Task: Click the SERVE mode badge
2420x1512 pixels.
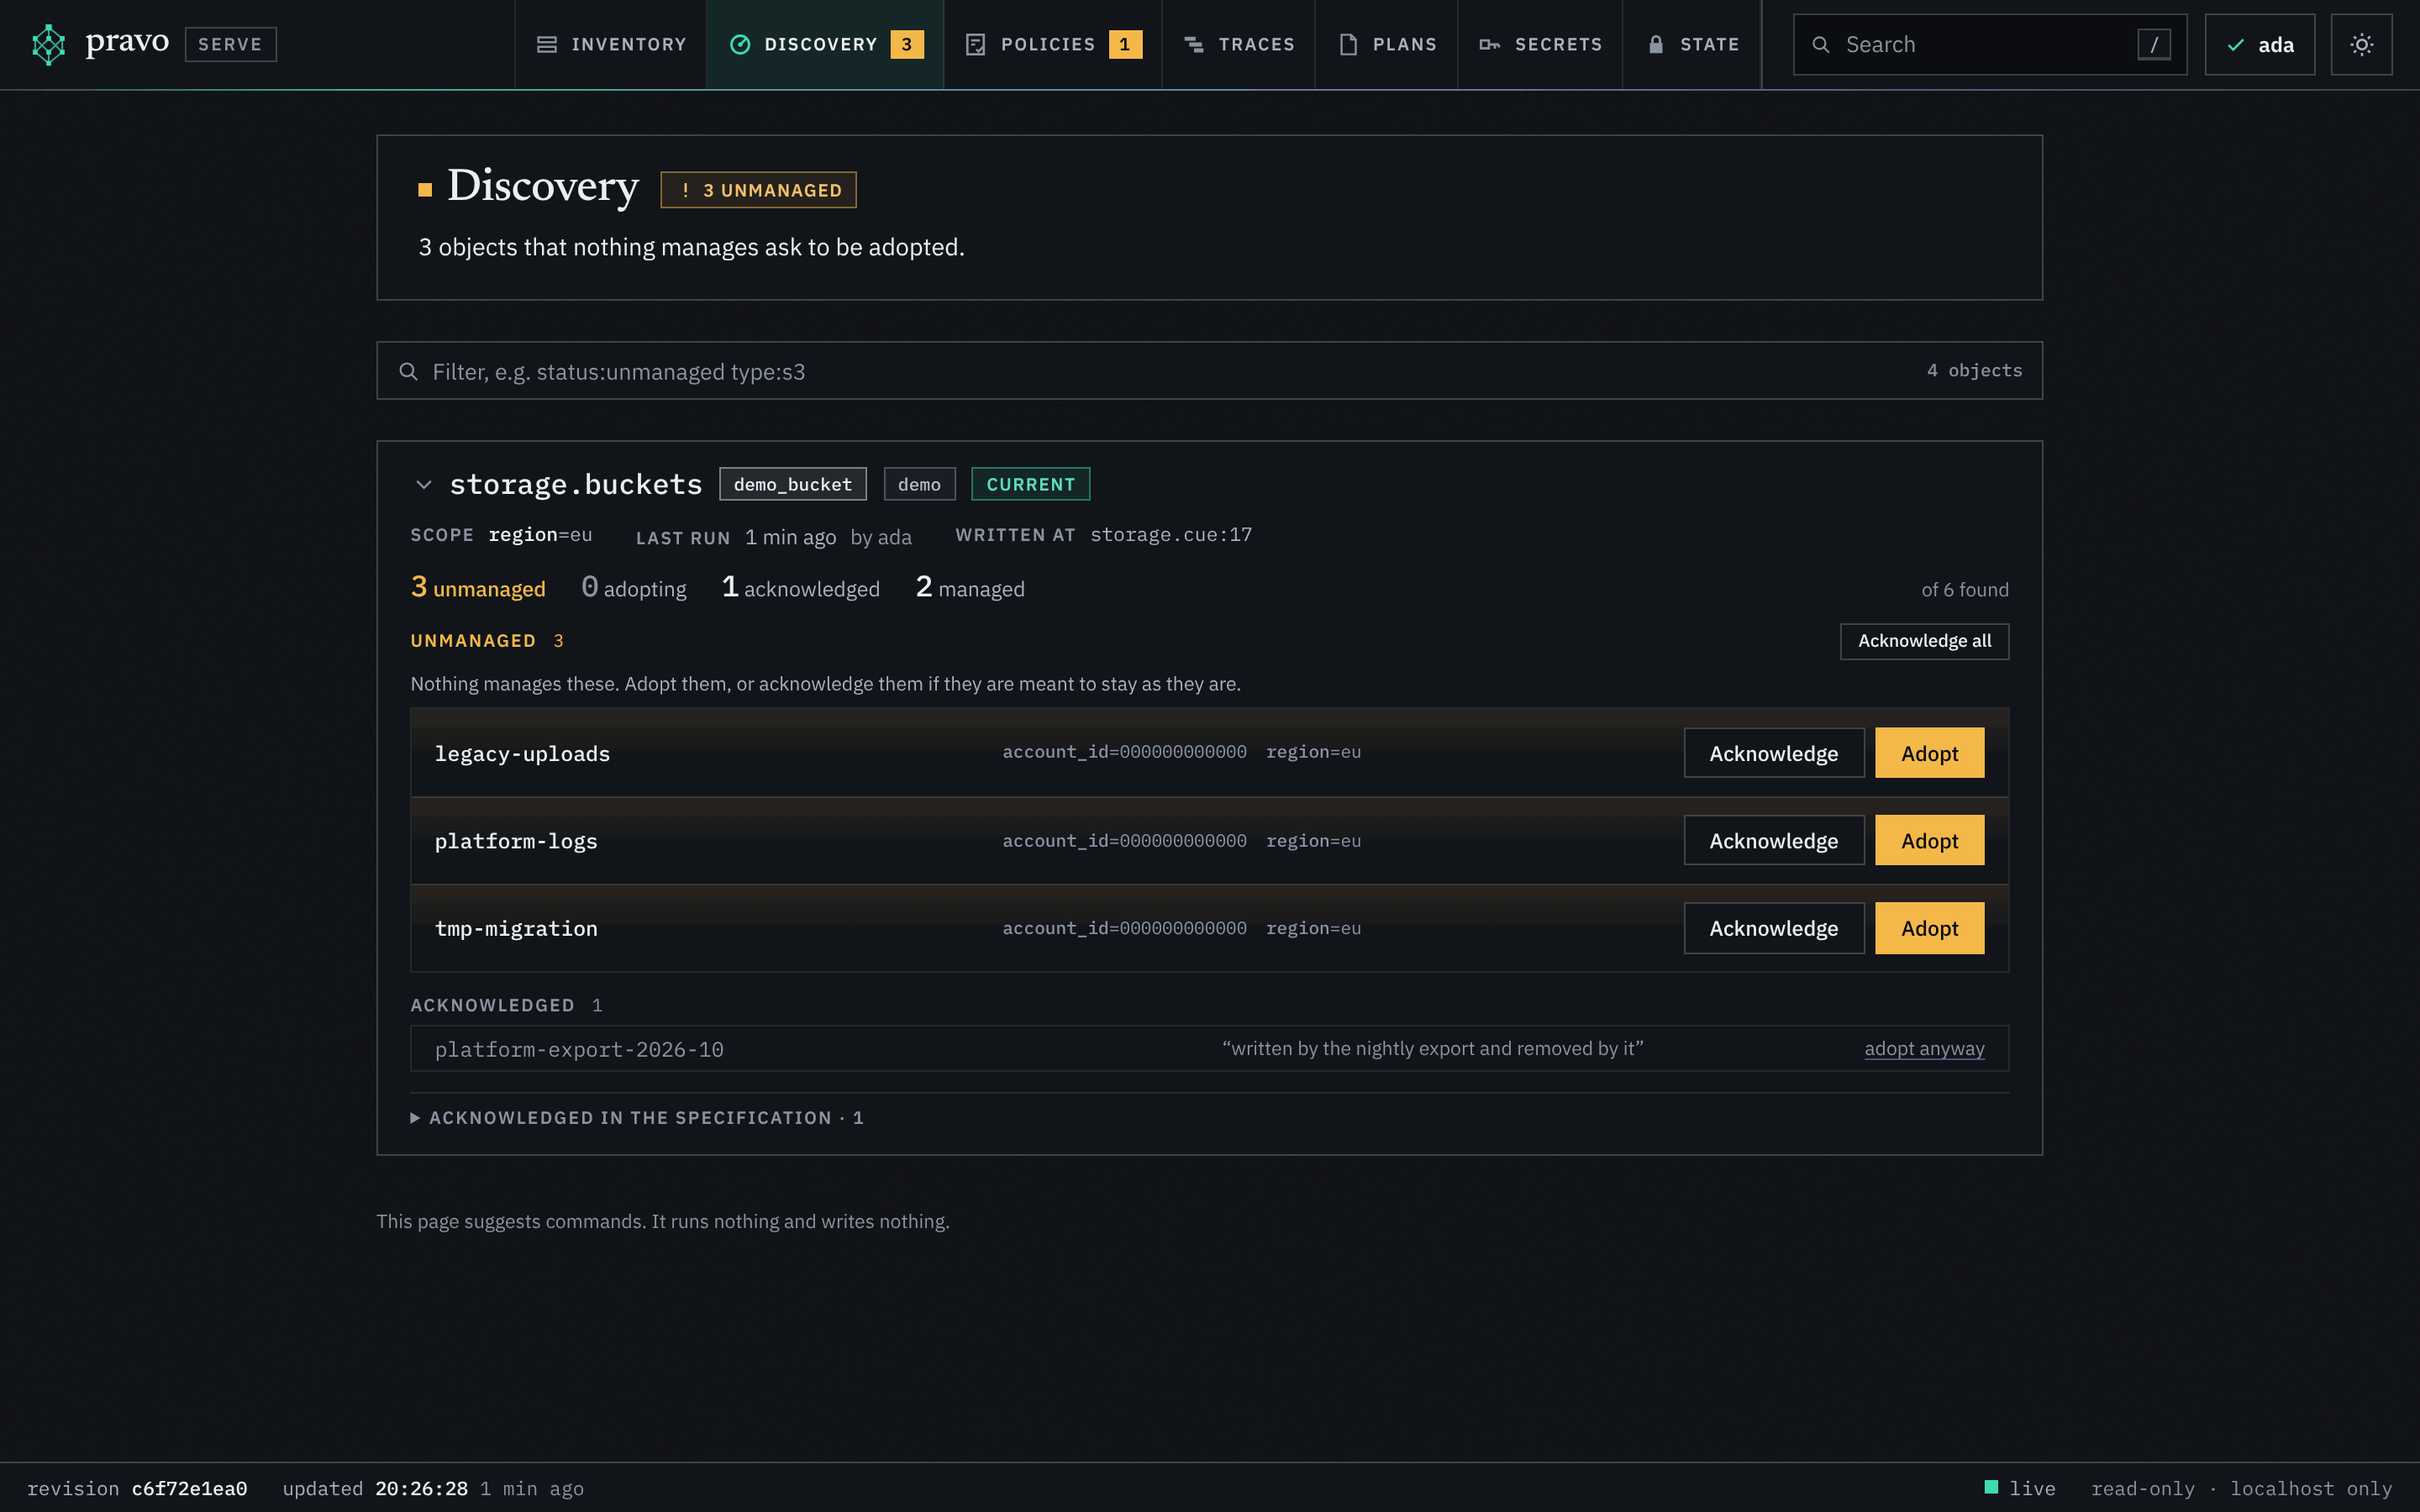Action: point(230,44)
